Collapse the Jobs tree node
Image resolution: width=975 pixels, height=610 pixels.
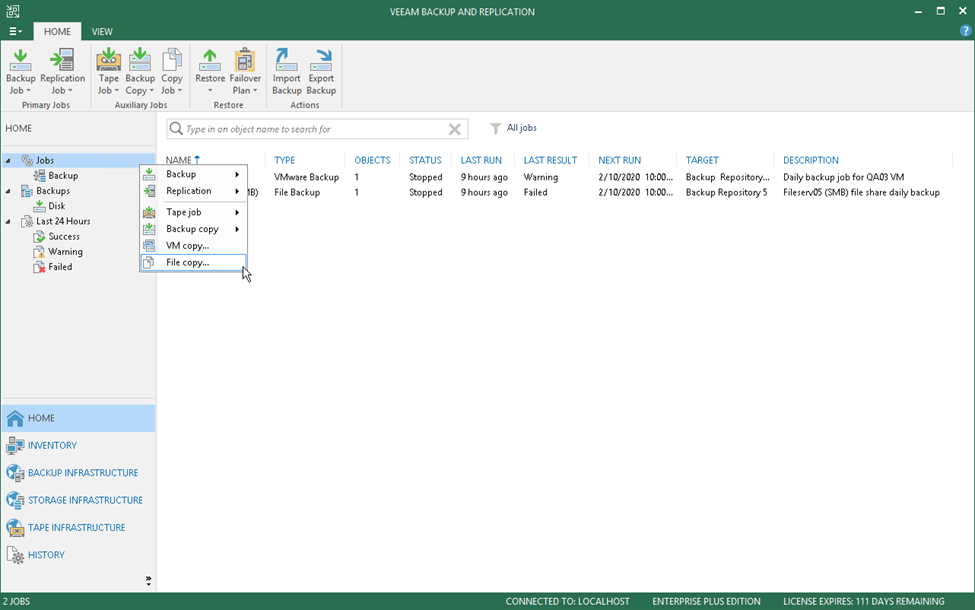[x=8, y=159]
